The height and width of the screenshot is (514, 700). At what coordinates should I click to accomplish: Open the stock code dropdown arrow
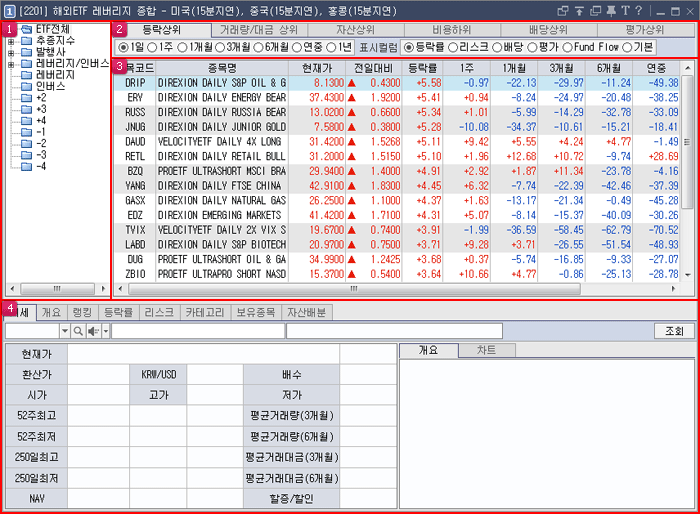[x=65, y=331]
